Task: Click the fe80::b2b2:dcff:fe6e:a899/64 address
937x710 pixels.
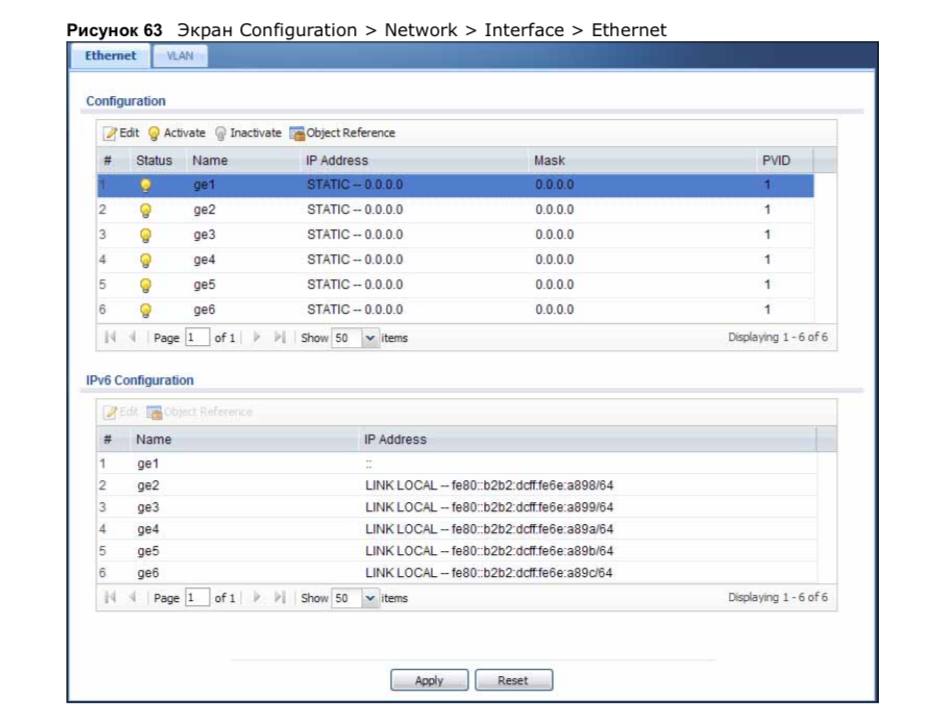Action: tap(532, 507)
